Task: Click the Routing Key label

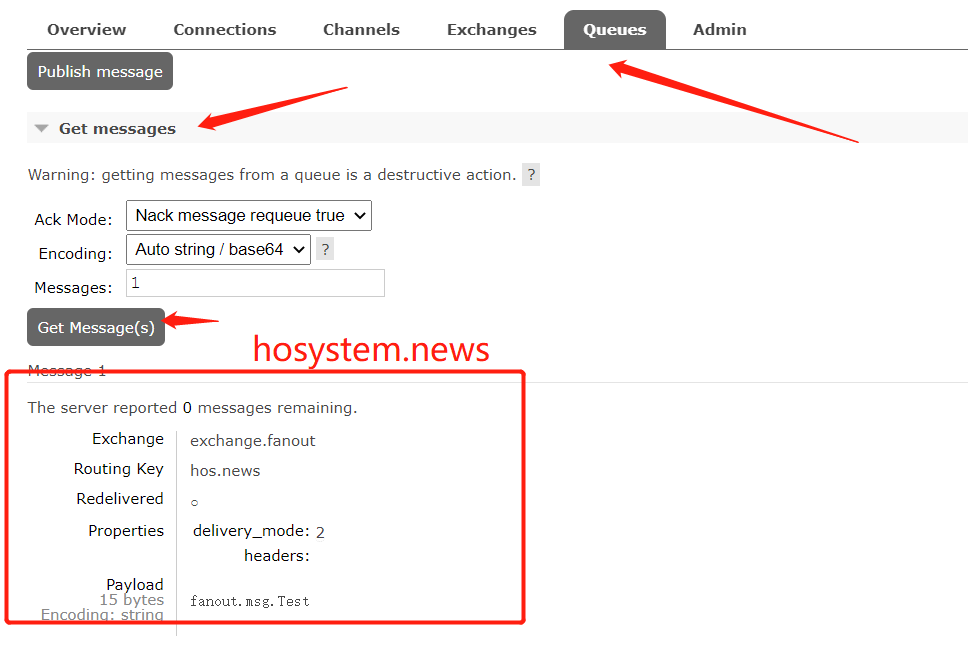Action: [x=119, y=469]
